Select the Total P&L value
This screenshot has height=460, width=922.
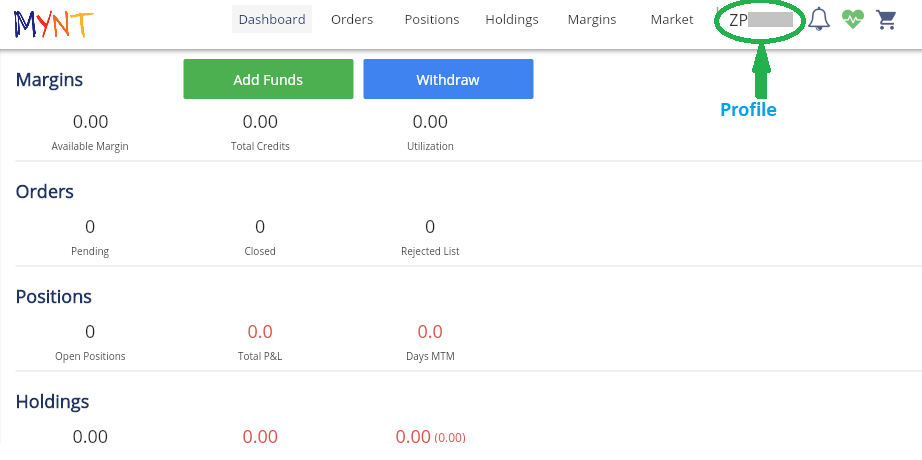point(260,333)
